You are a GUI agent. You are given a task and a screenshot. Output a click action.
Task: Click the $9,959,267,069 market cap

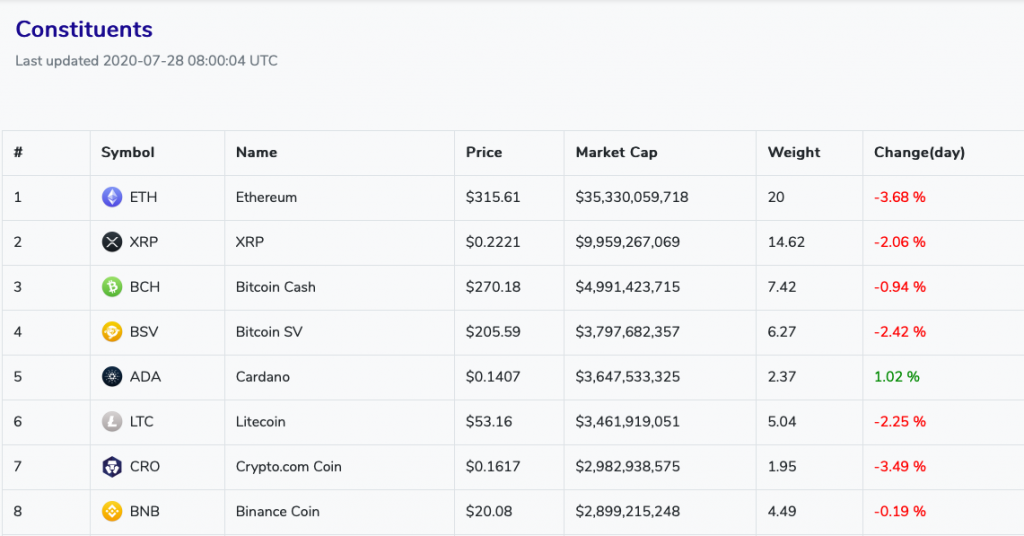tap(628, 242)
